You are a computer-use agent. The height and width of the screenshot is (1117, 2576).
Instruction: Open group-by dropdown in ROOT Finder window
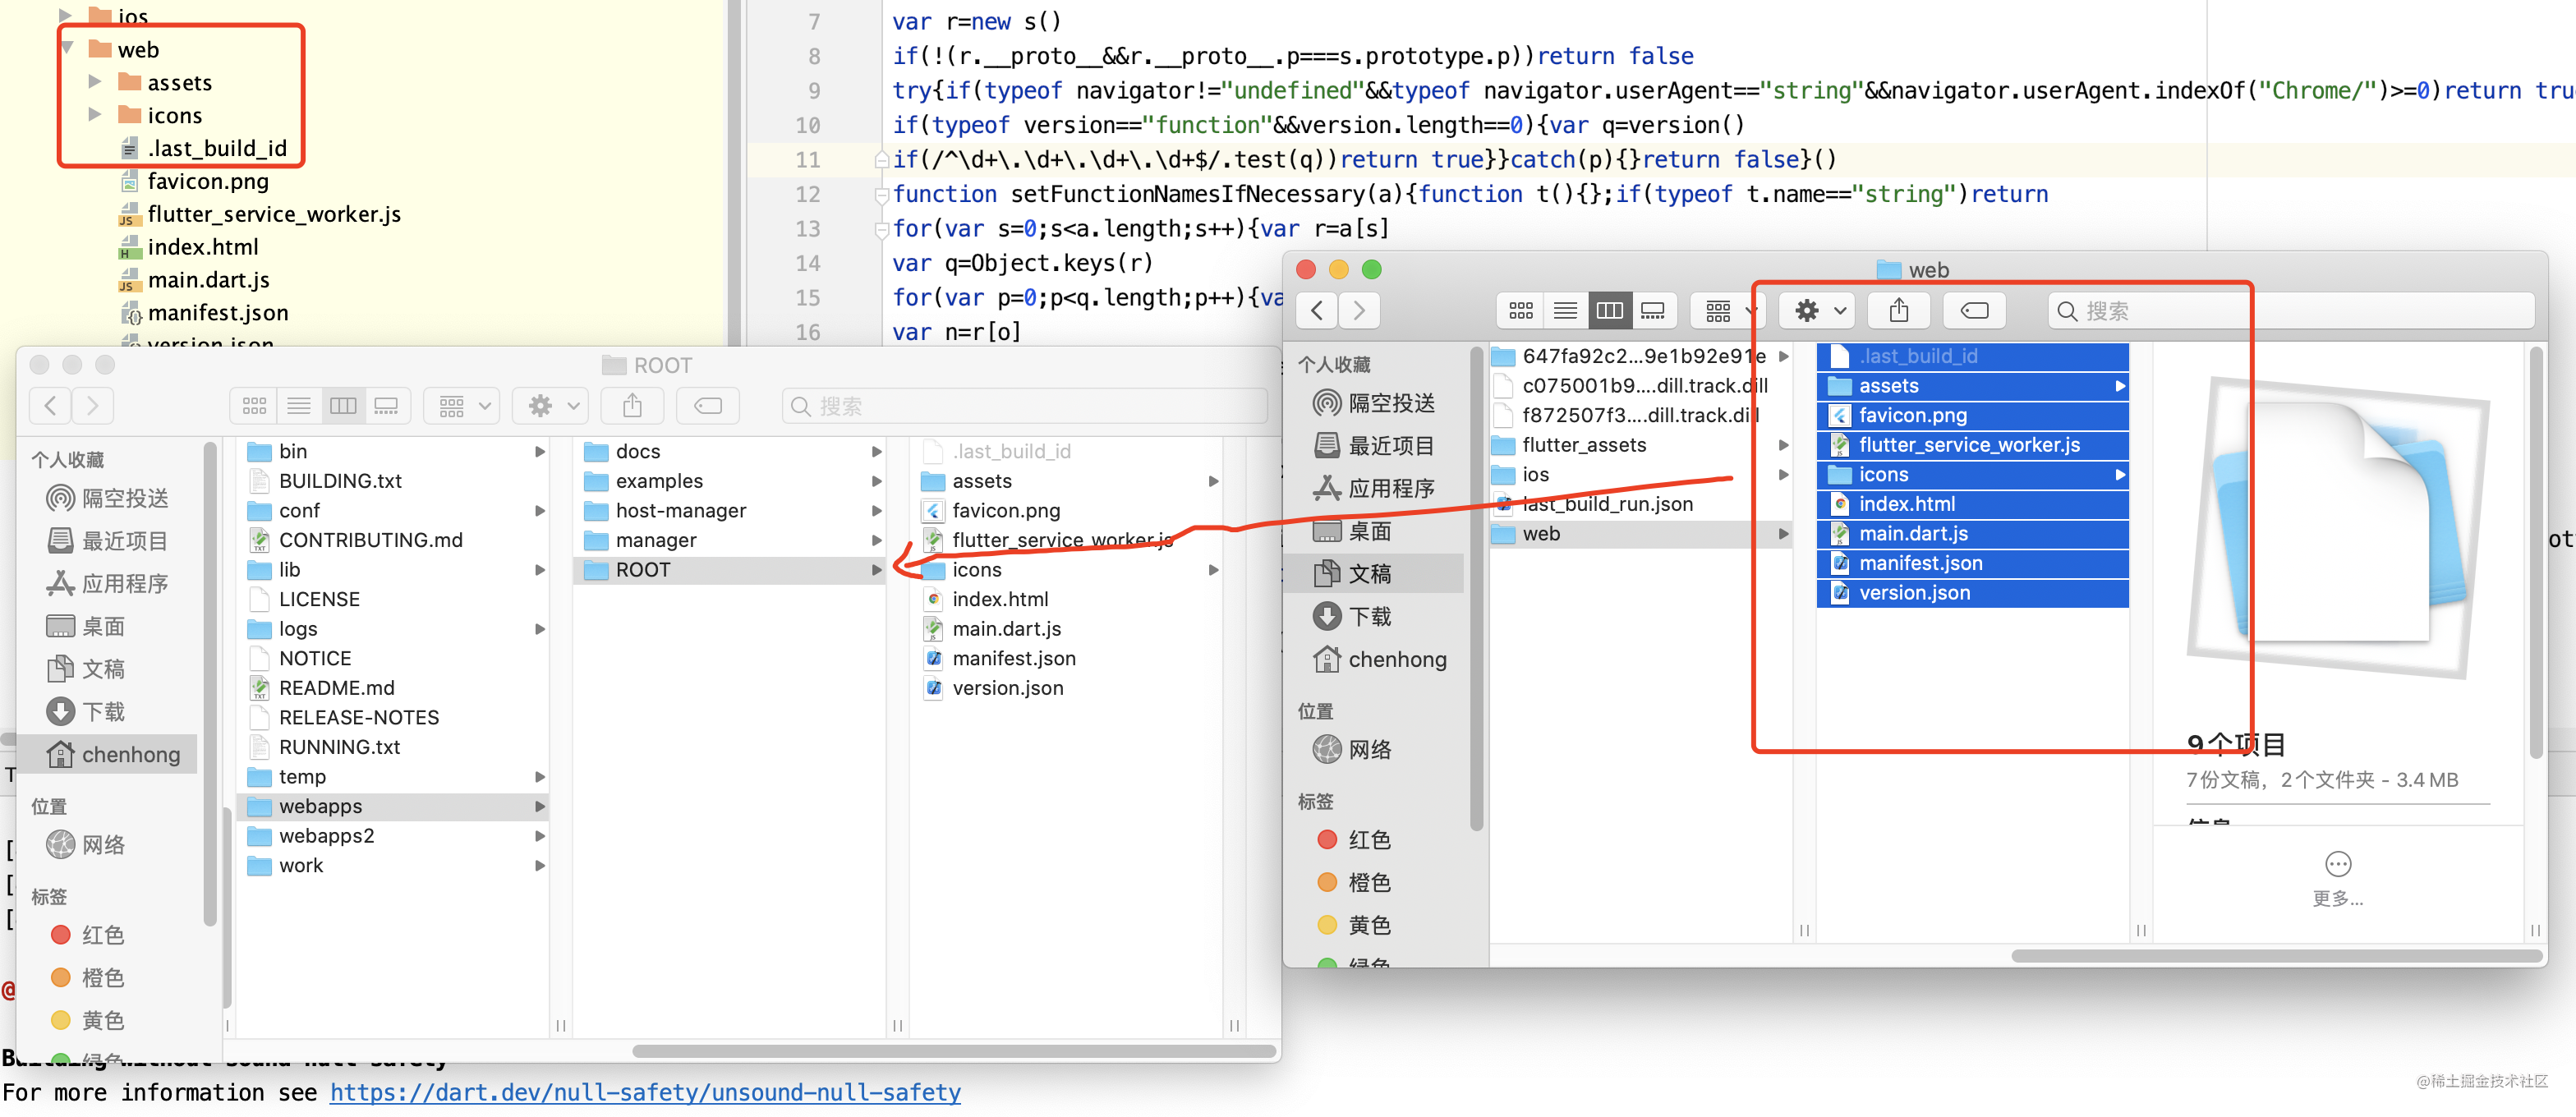coord(461,406)
